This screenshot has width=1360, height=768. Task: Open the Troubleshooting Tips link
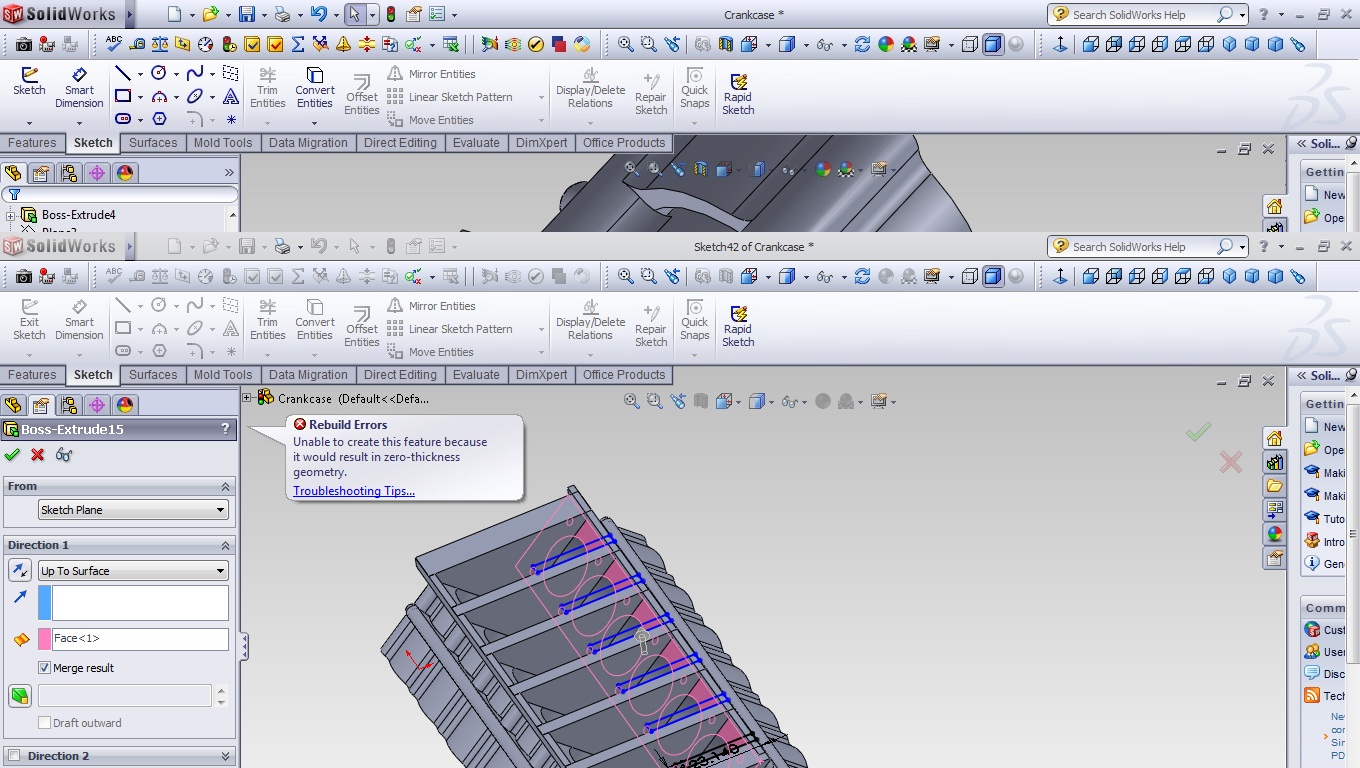point(354,491)
